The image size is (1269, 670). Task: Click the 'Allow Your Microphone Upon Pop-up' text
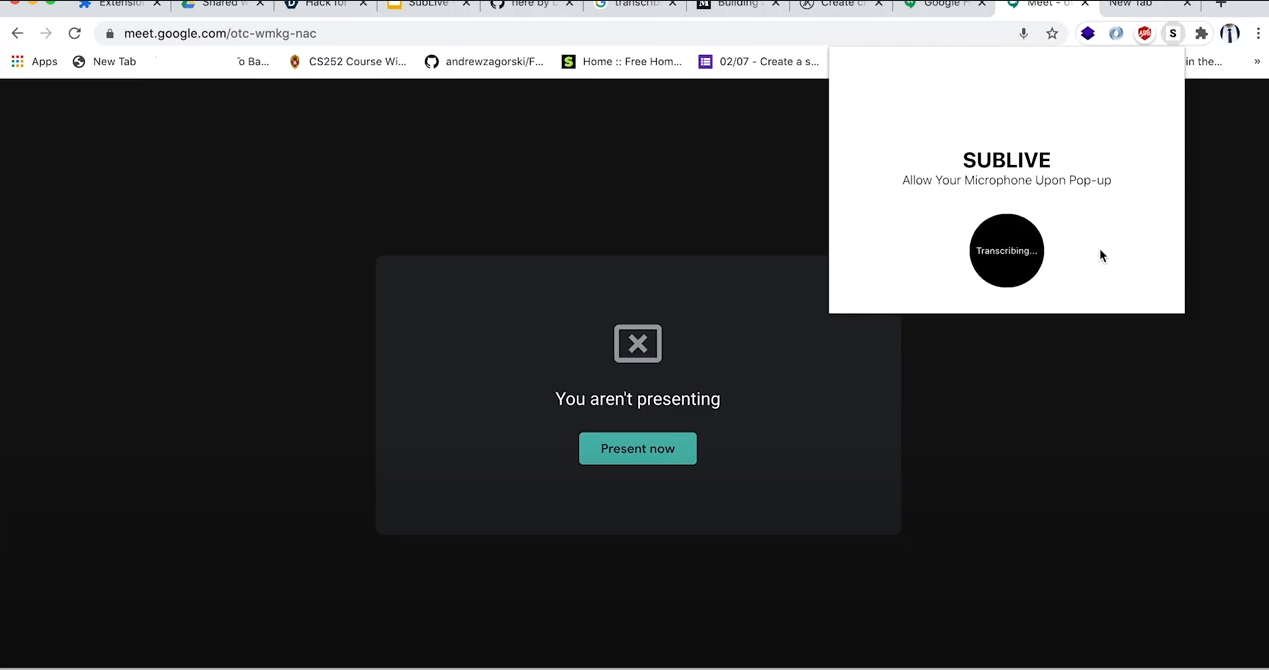(x=1006, y=180)
